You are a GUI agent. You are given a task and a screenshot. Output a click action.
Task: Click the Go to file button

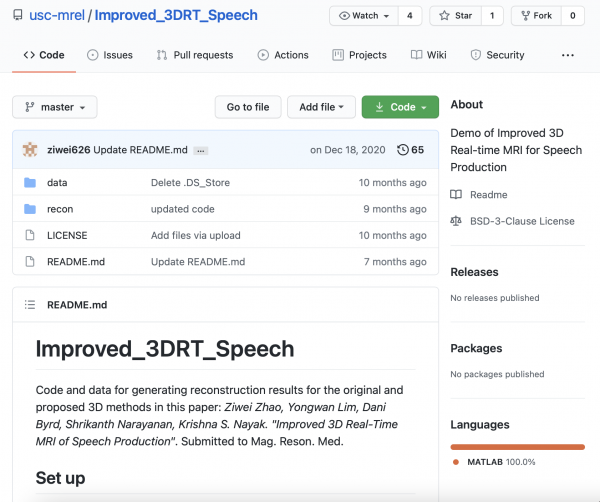coord(247,107)
